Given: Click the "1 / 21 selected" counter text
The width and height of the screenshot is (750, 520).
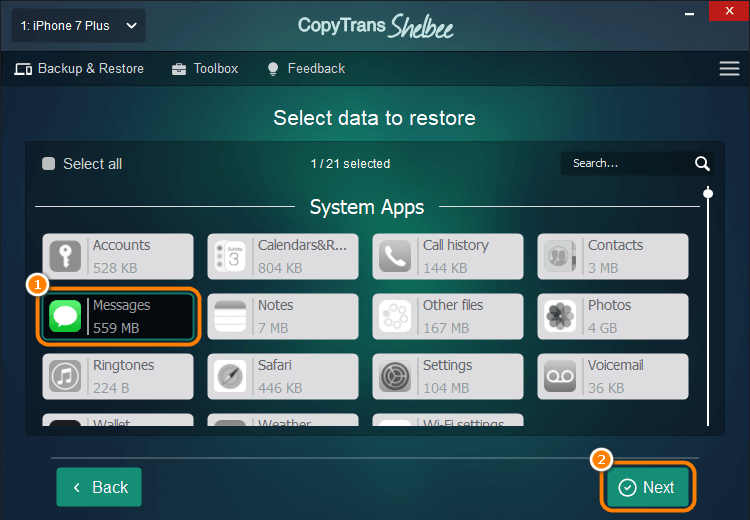Looking at the screenshot, I should 350,164.
